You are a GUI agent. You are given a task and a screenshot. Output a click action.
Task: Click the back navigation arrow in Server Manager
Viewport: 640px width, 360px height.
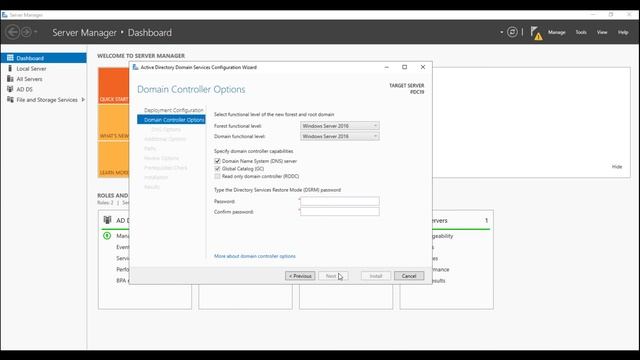pos(13,32)
